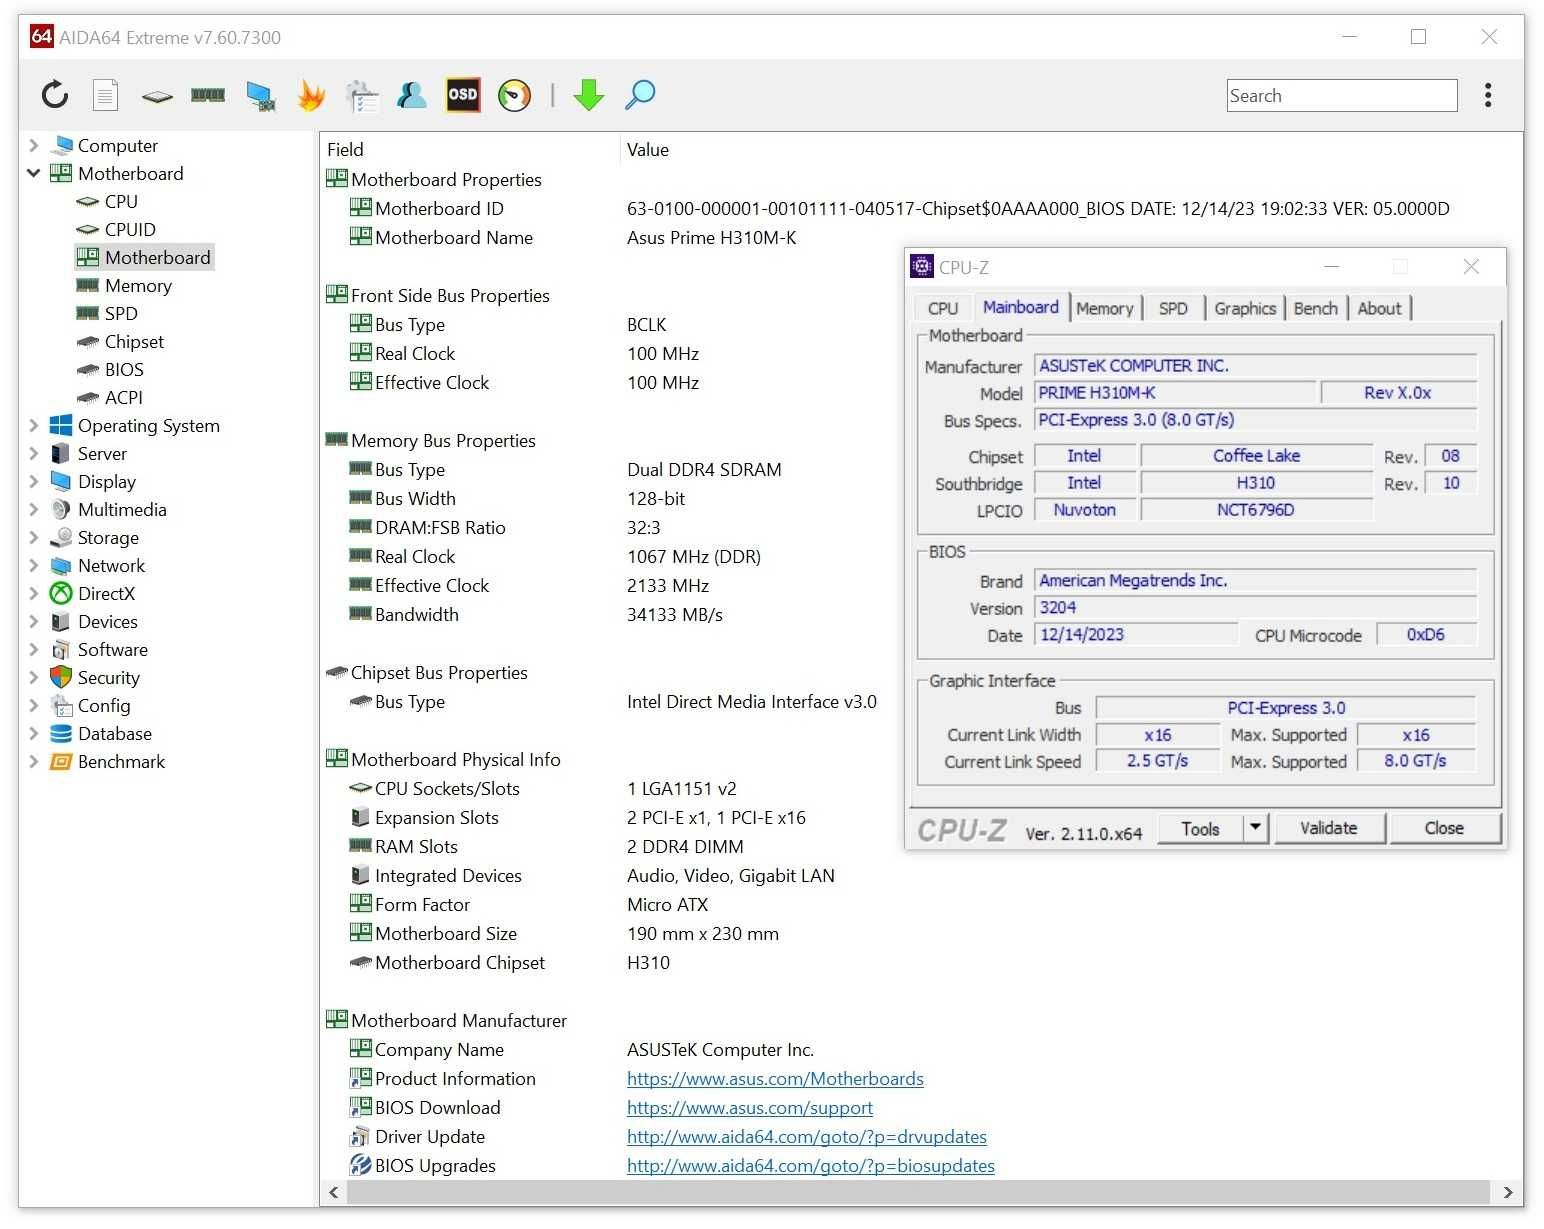Click the horizontal scrollbar left arrow

pos(334,1192)
